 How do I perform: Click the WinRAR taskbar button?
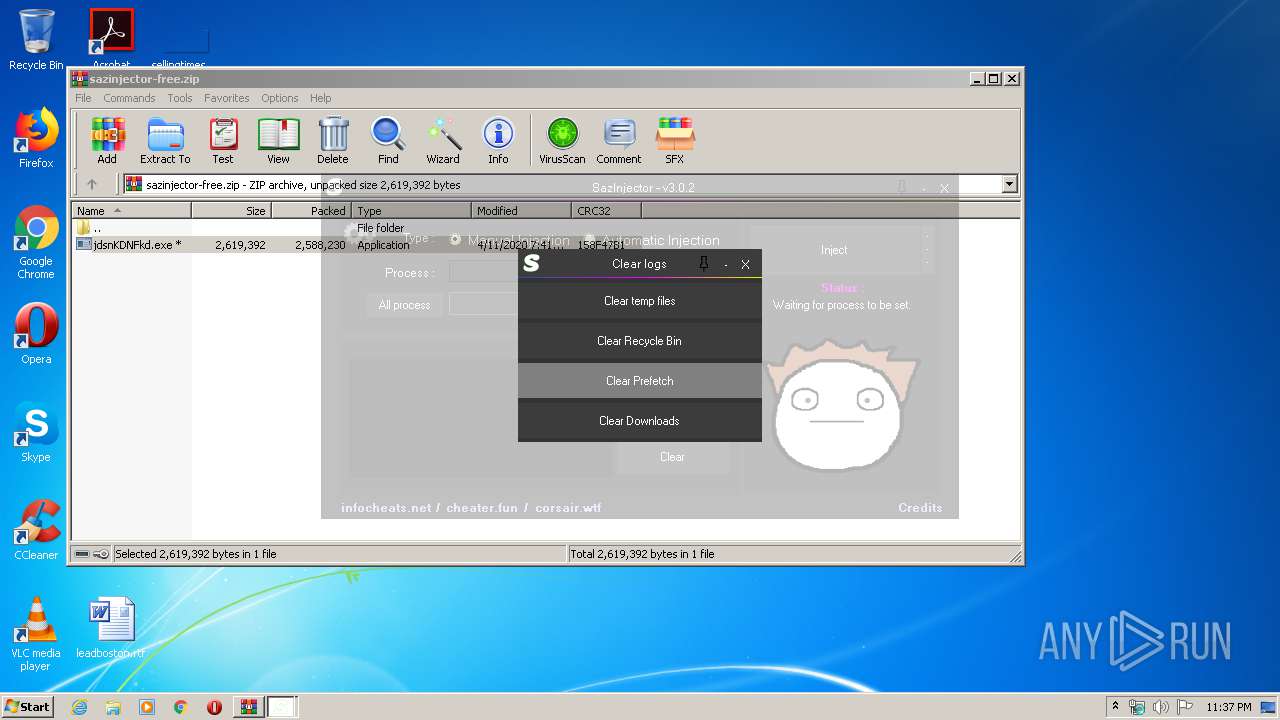pos(248,707)
